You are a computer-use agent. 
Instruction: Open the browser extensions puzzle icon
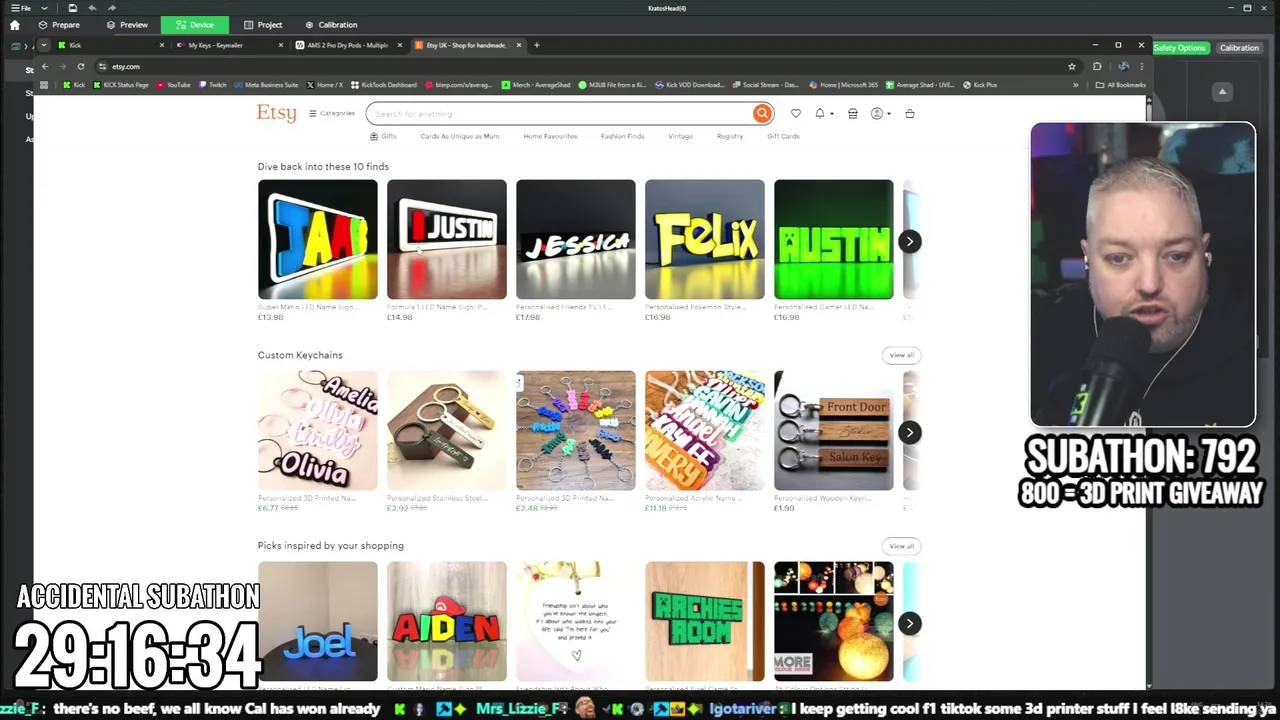(x=1097, y=66)
